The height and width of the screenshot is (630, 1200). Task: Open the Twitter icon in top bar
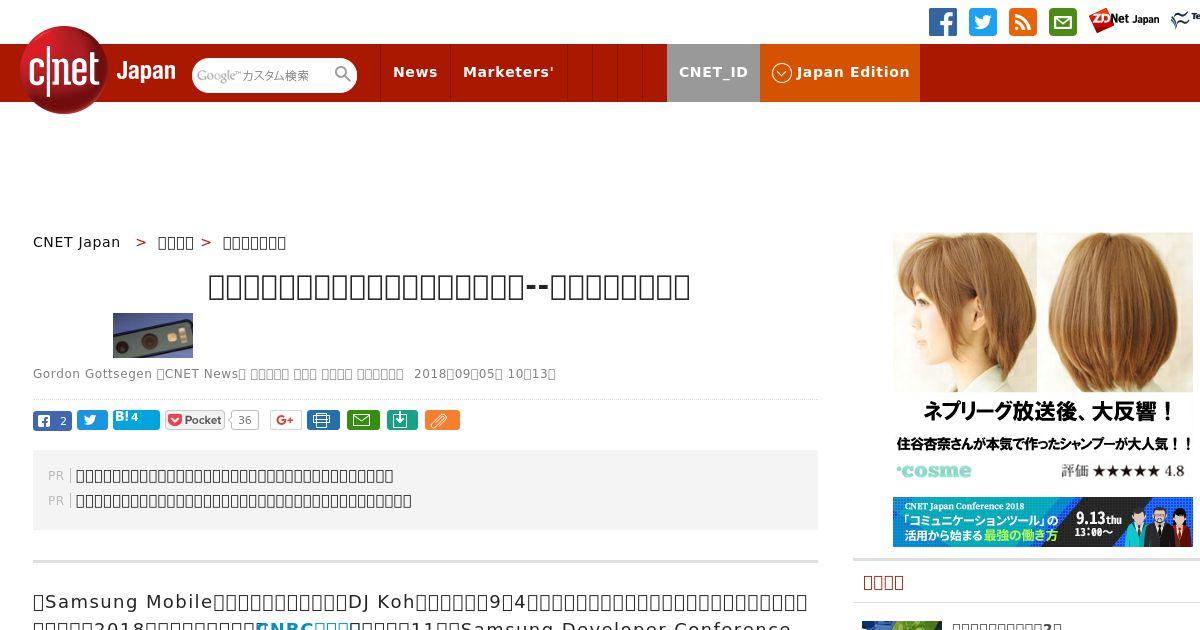(983, 22)
